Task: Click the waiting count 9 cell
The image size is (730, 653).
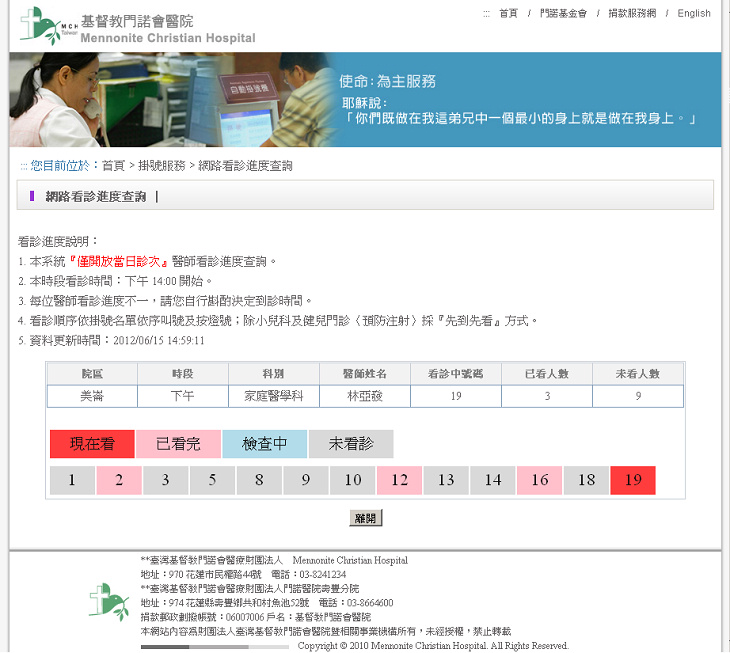Action: (638, 396)
